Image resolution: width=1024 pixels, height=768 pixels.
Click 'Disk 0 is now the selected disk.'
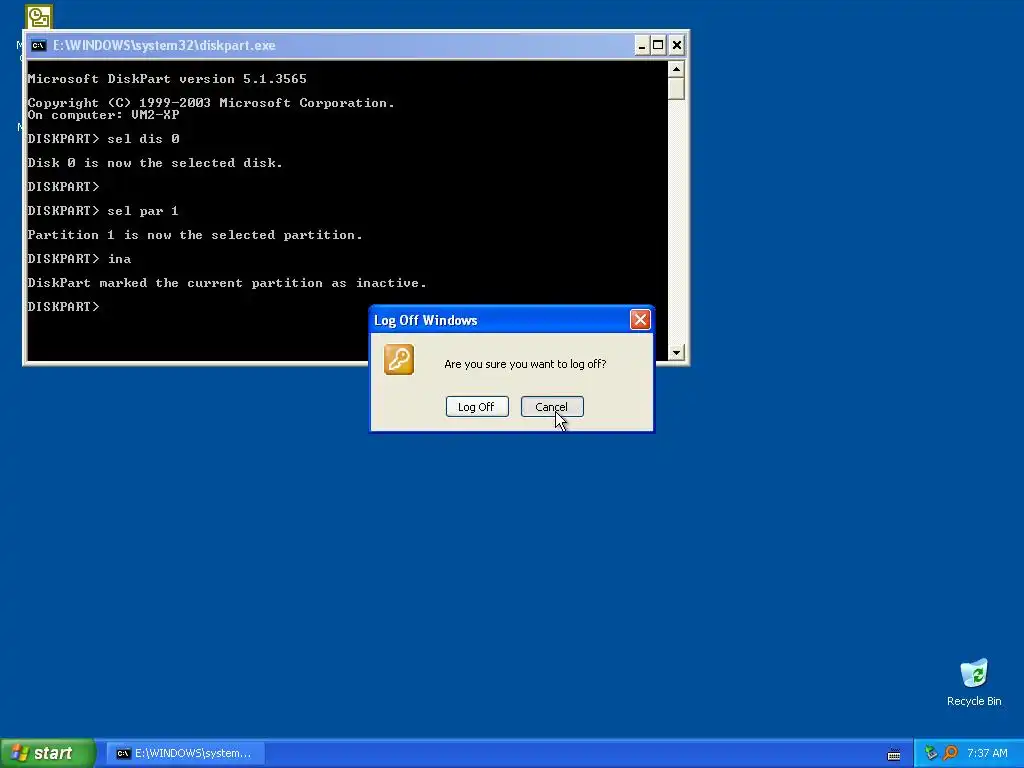[x=155, y=163]
